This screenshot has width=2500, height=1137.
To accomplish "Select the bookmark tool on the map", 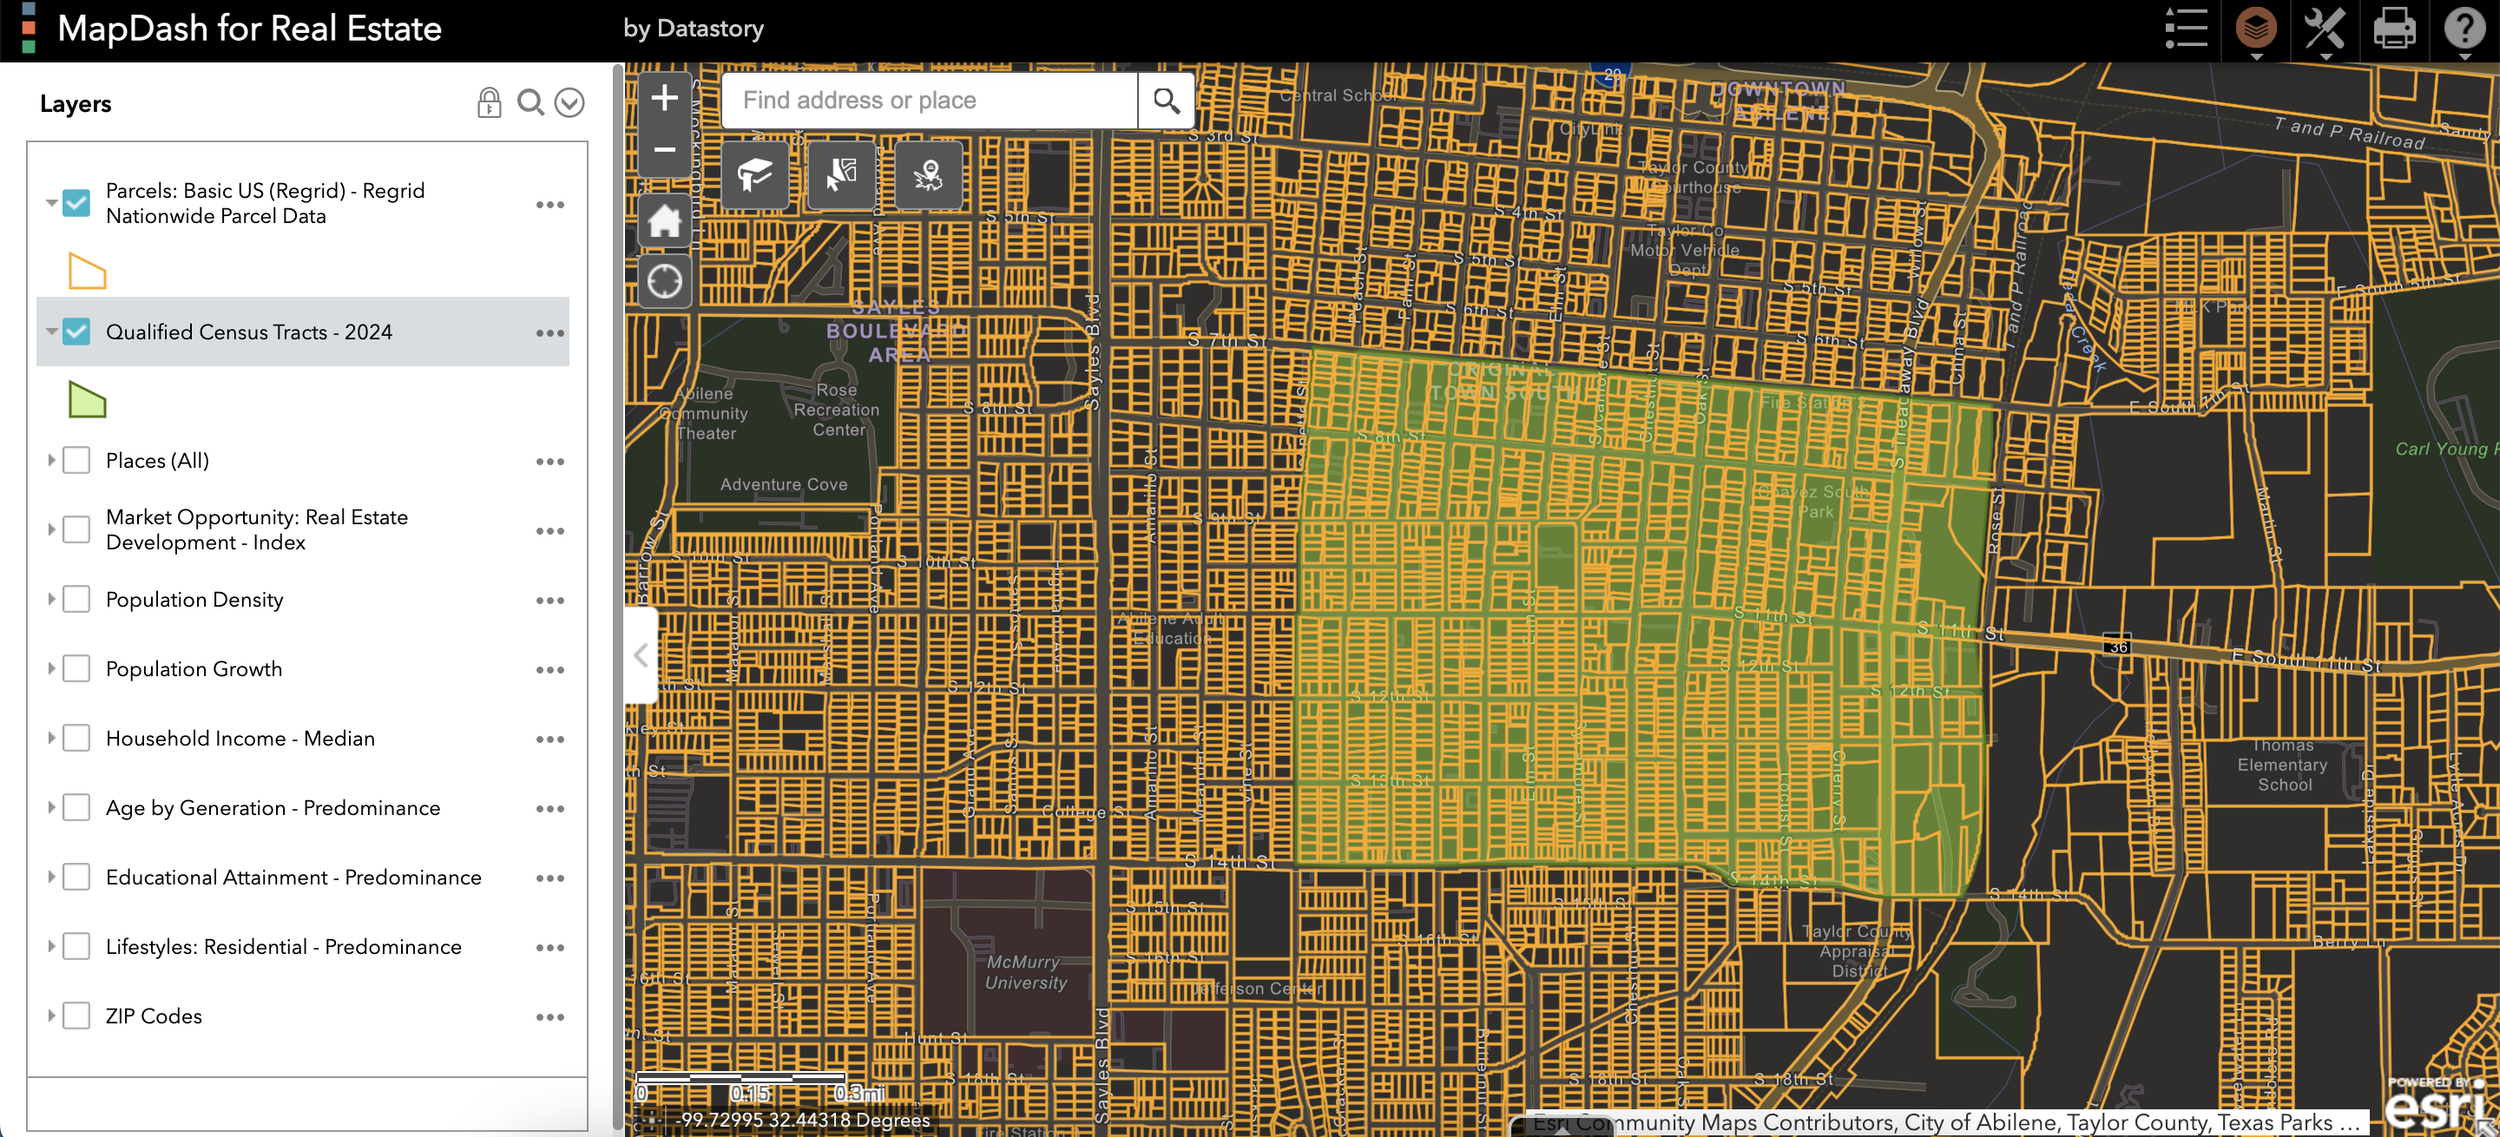I will point(757,176).
